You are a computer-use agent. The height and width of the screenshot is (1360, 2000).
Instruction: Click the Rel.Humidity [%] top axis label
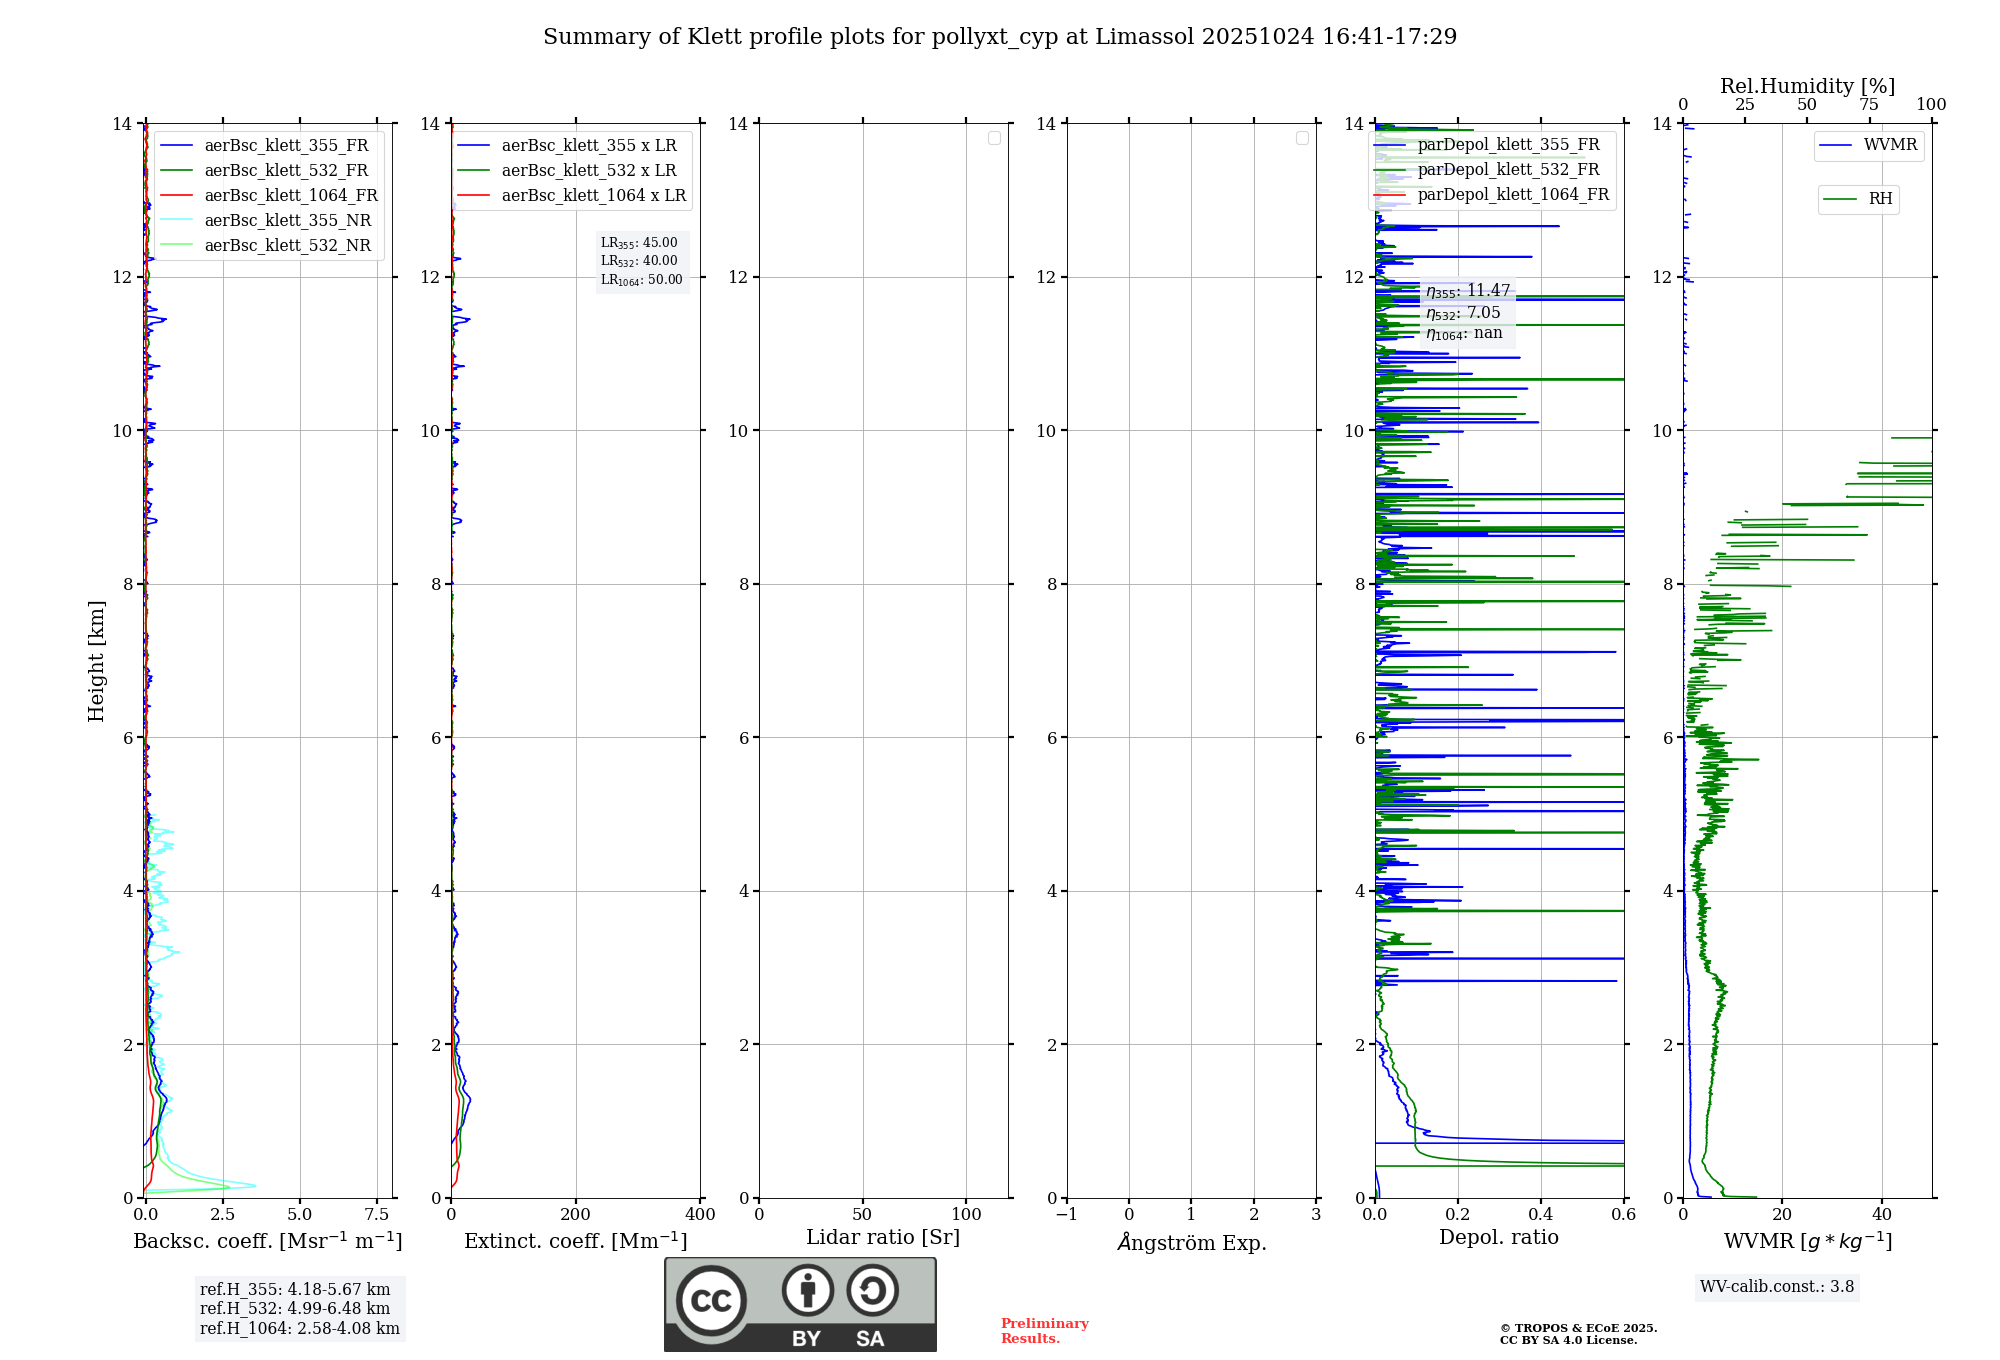[x=1807, y=86]
